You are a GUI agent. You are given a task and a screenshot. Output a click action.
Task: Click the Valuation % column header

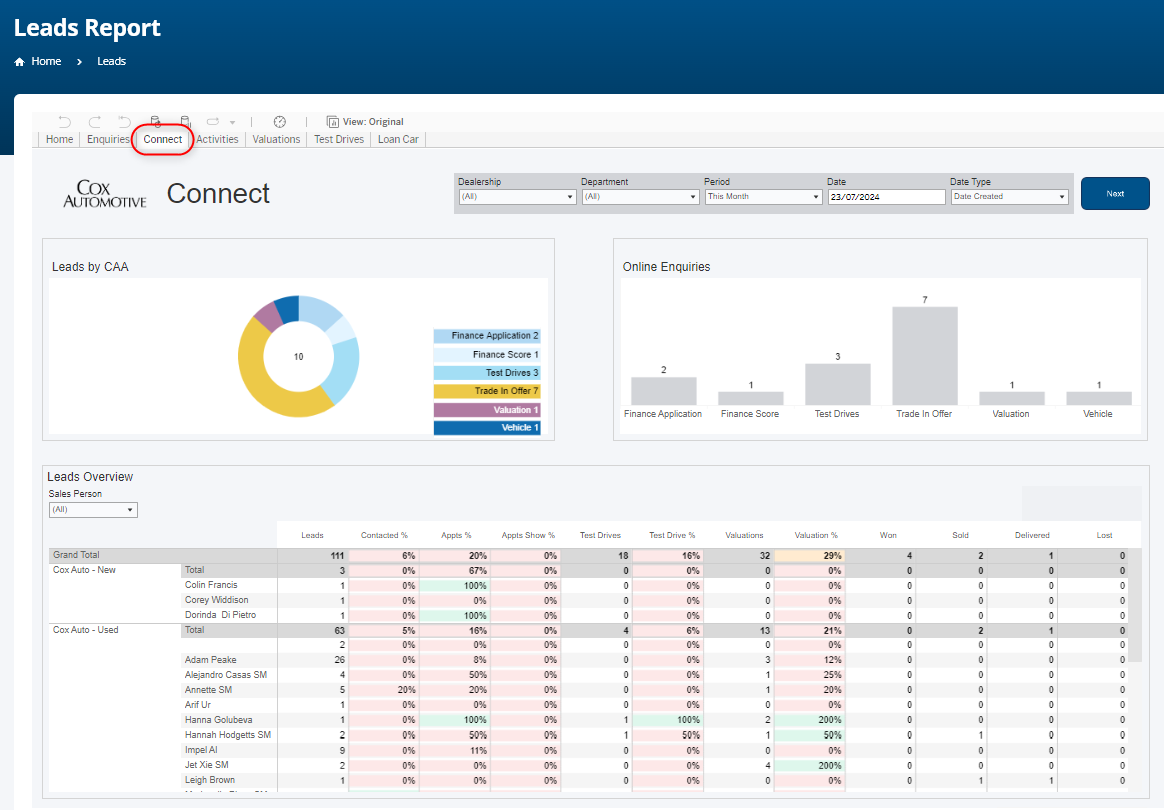816,535
